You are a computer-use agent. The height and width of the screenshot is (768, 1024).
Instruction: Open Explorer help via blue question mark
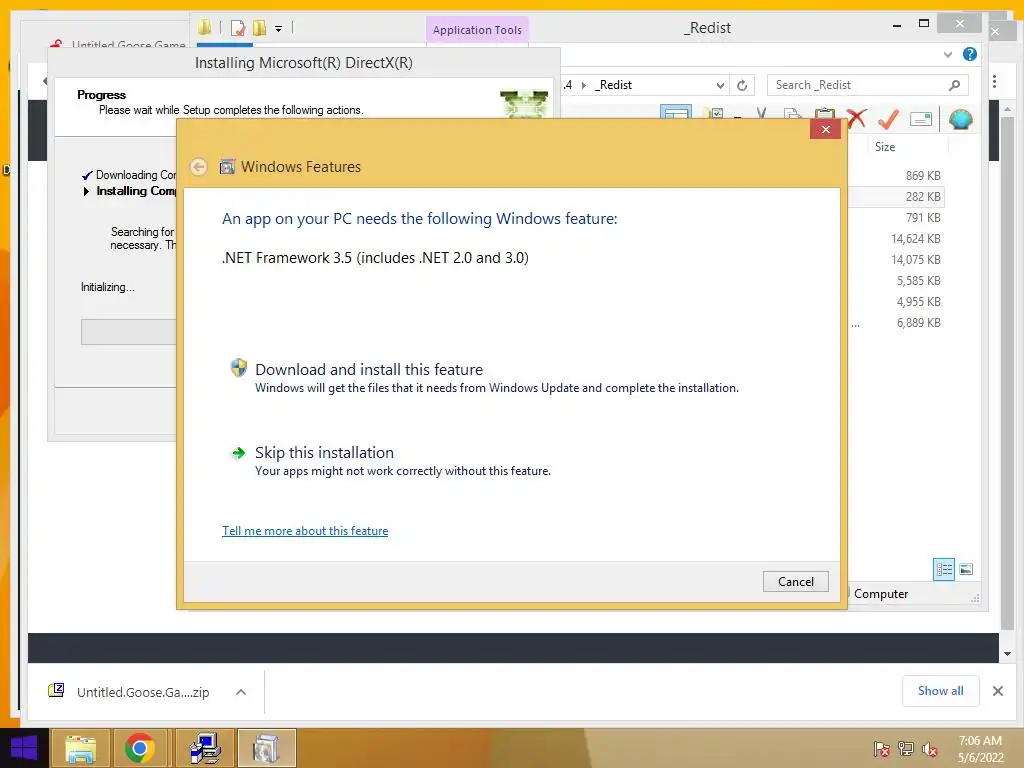click(970, 54)
